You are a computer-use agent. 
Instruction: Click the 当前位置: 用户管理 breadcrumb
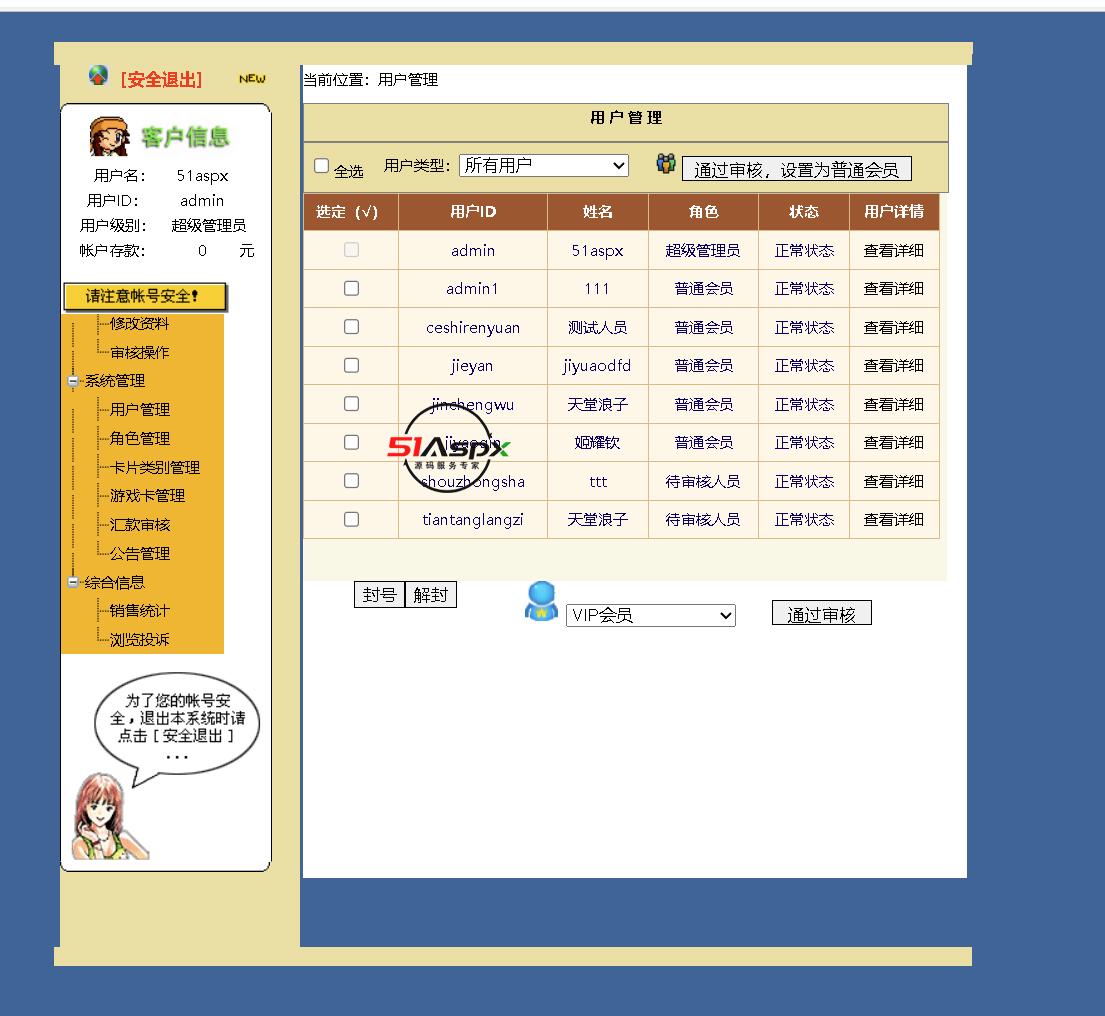pyautogui.click(x=371, y=80)
